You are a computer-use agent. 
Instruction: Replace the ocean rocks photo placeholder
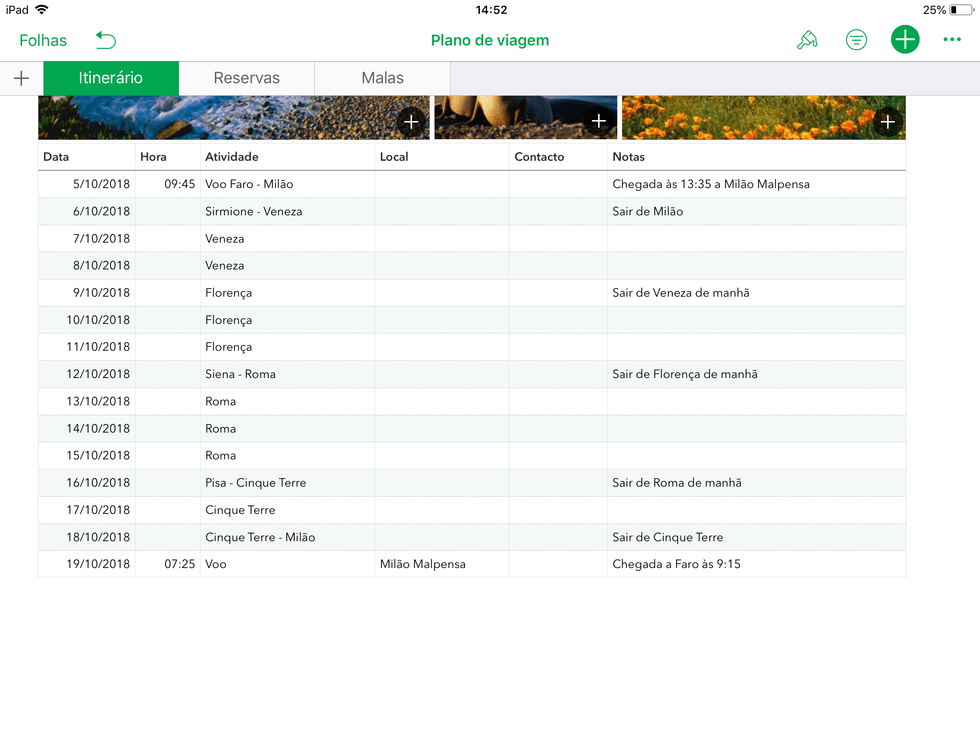(x=411, y=121)
